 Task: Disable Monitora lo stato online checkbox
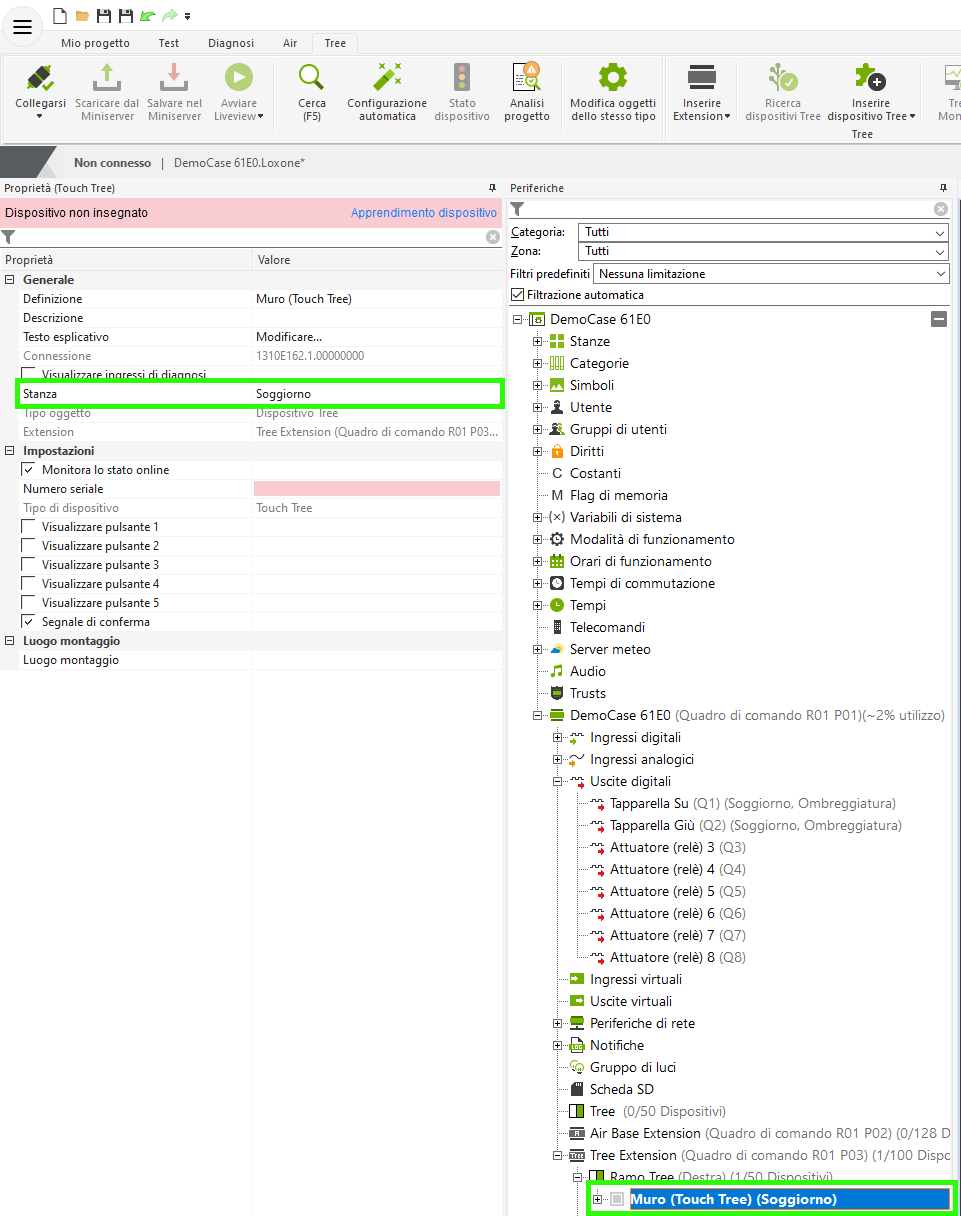pyautogui.click(x=29, y=470)
